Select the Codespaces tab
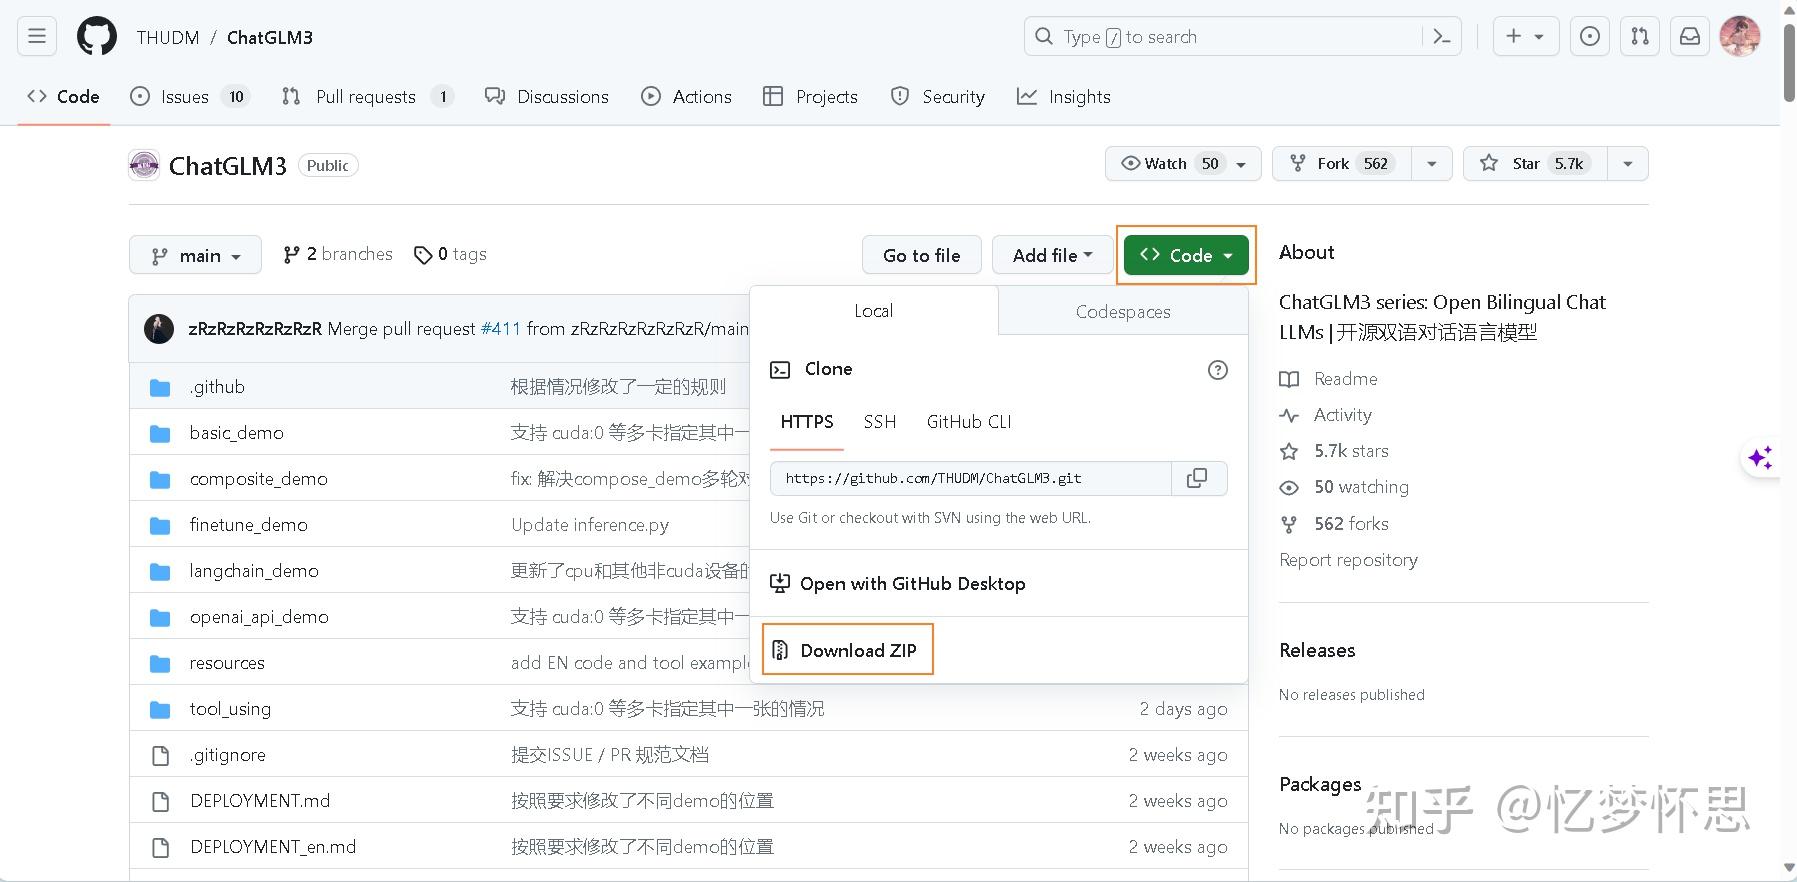 click(x=1123, y=311)
